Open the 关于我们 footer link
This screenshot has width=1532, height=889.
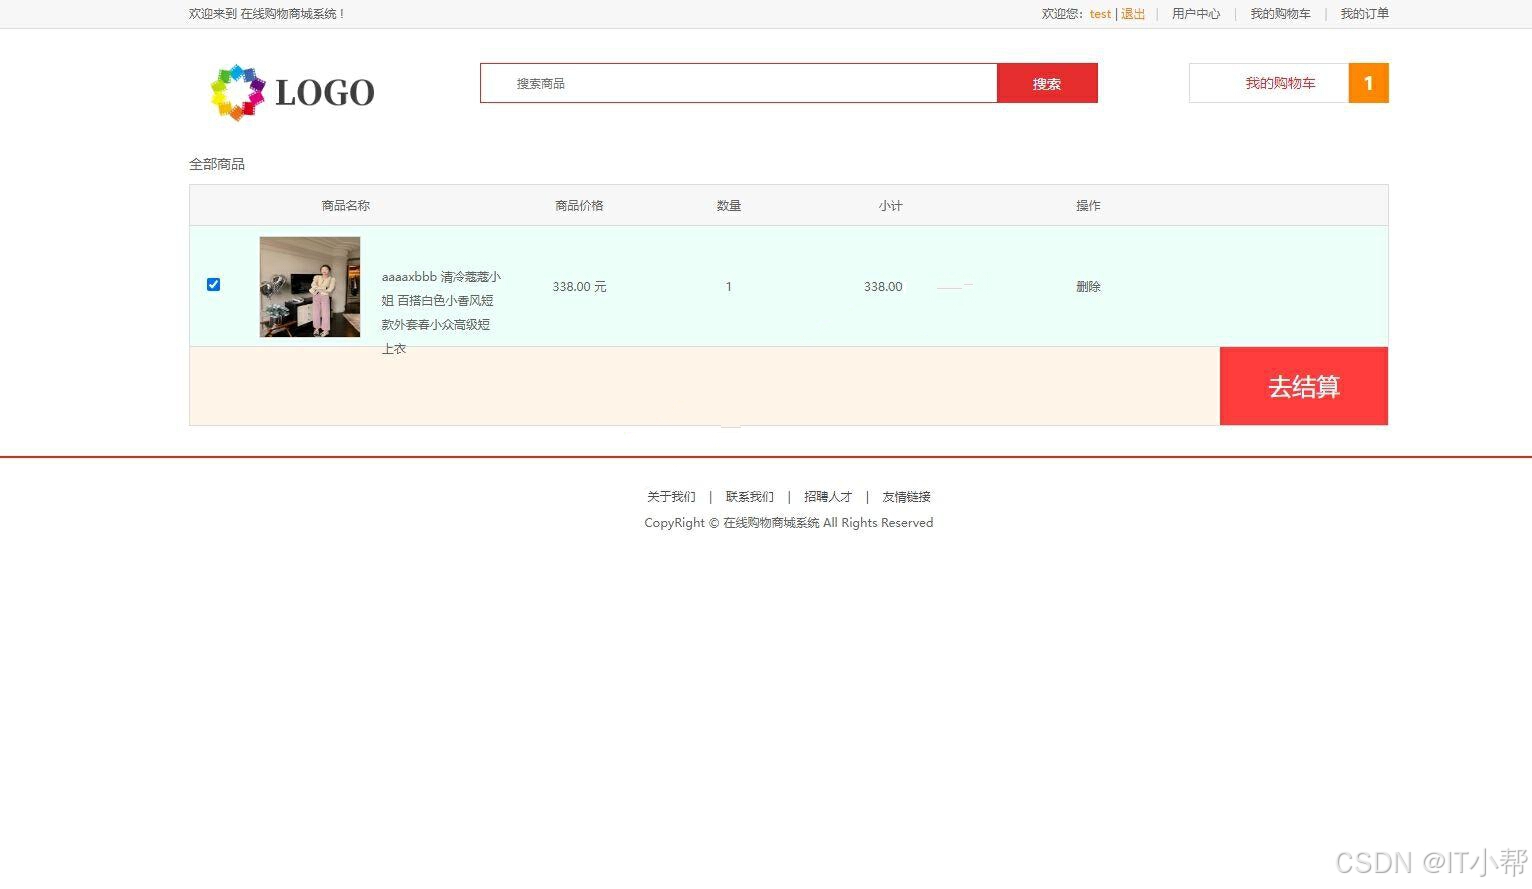[x=671, y=497]
